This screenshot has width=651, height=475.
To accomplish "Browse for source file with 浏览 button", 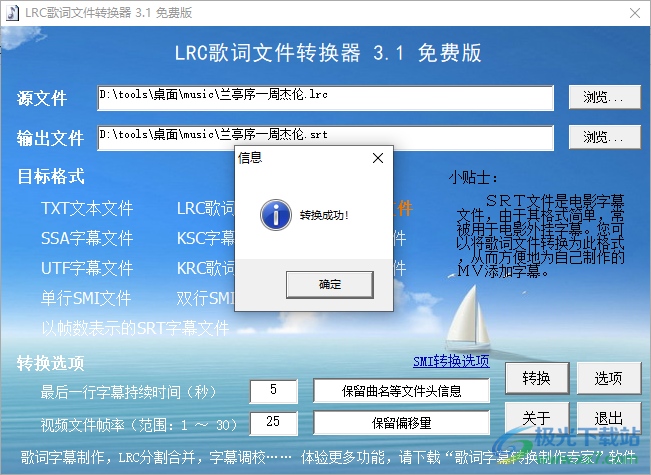I will [x=604, y=97].
